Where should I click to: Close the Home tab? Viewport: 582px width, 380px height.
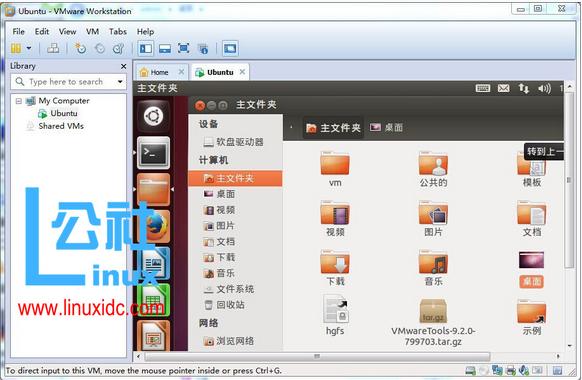[181, 72]
